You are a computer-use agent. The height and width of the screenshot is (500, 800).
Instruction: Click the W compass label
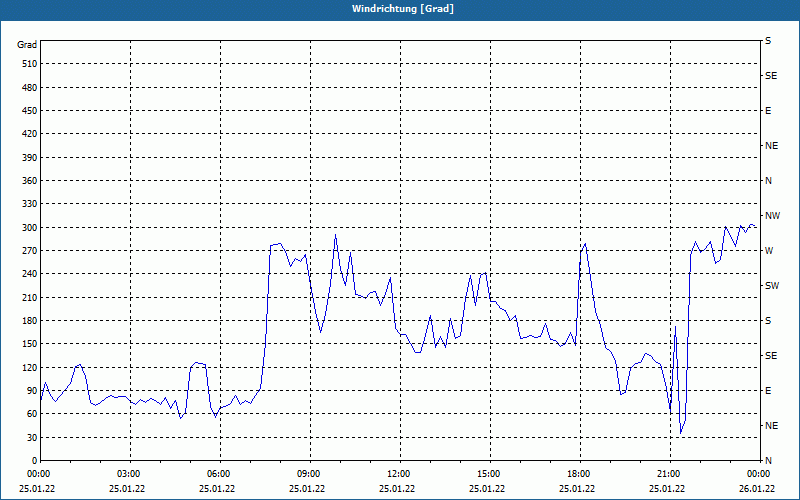click(769, 251)
